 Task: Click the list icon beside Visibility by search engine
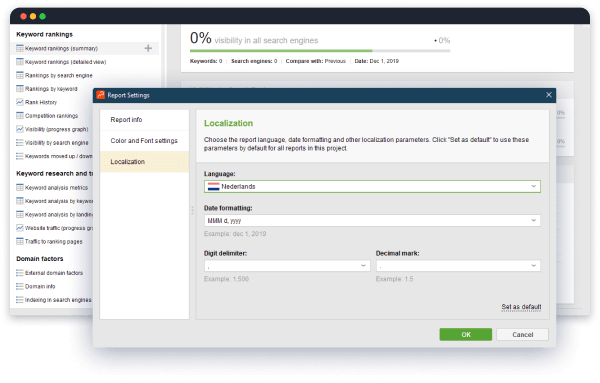click(20, 142)
